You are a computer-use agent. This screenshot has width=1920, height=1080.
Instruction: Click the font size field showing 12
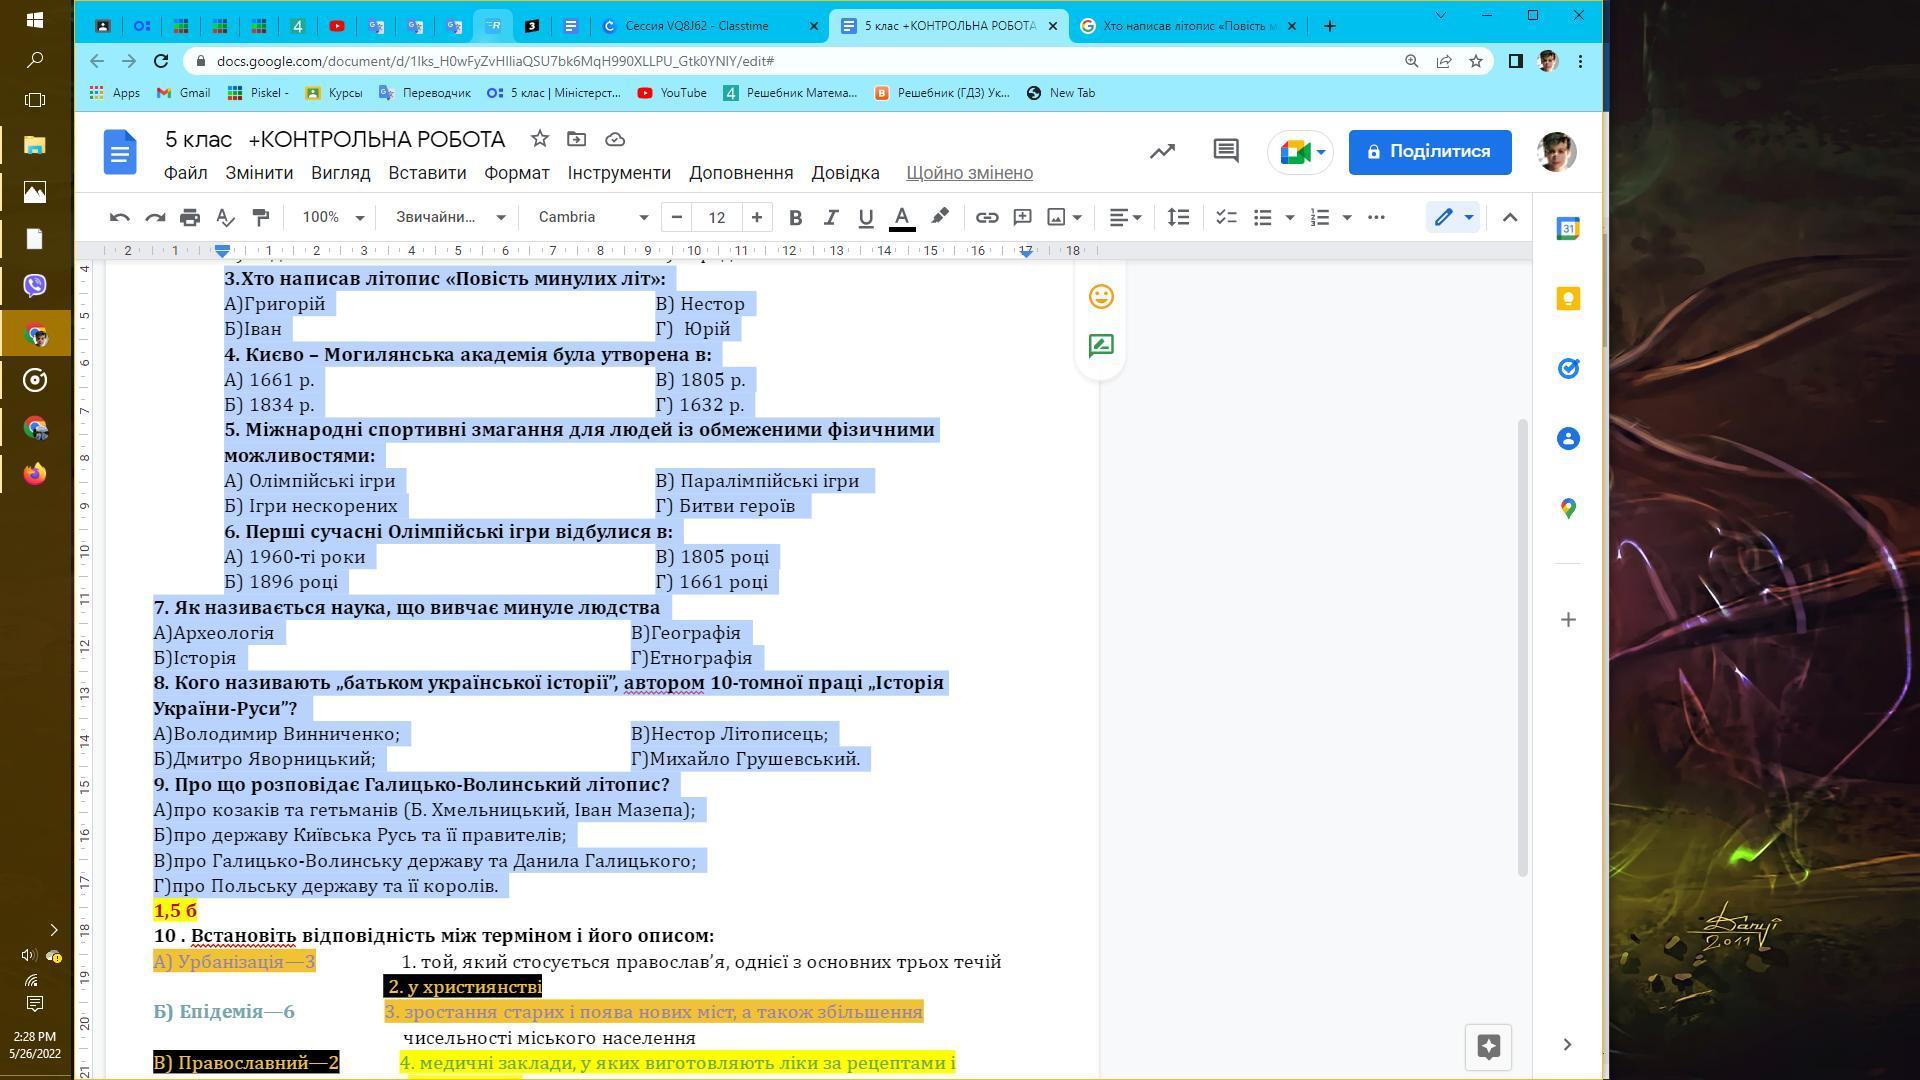click(717, 217)
